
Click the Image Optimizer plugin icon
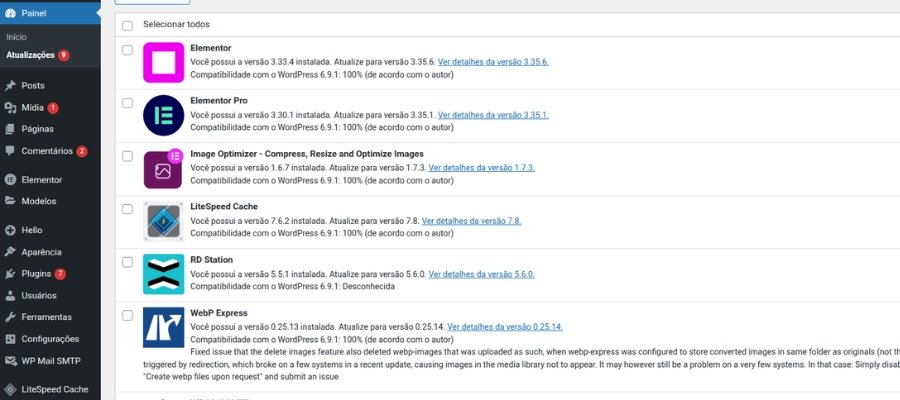[163, 169]
